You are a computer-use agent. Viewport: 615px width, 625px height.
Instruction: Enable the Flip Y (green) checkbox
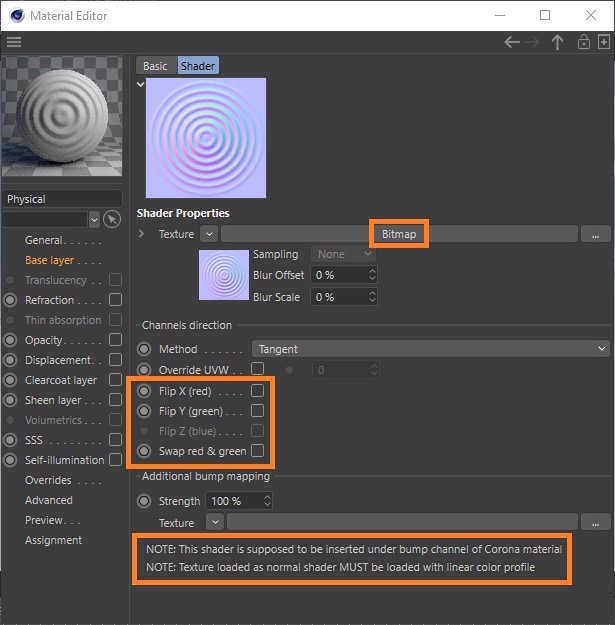(257, 410)
